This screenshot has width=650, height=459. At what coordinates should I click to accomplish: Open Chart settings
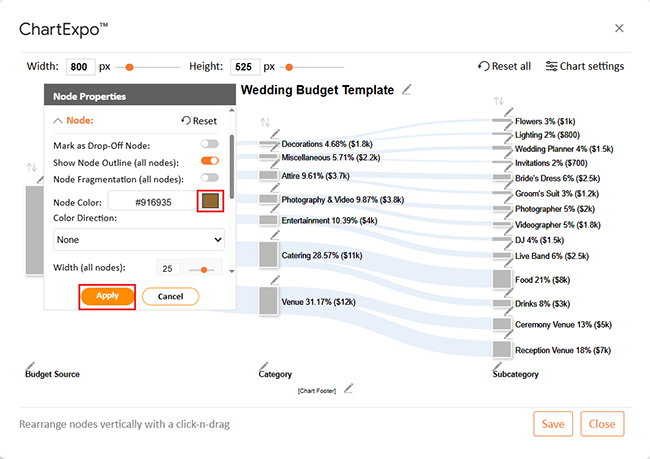[585, 67]
